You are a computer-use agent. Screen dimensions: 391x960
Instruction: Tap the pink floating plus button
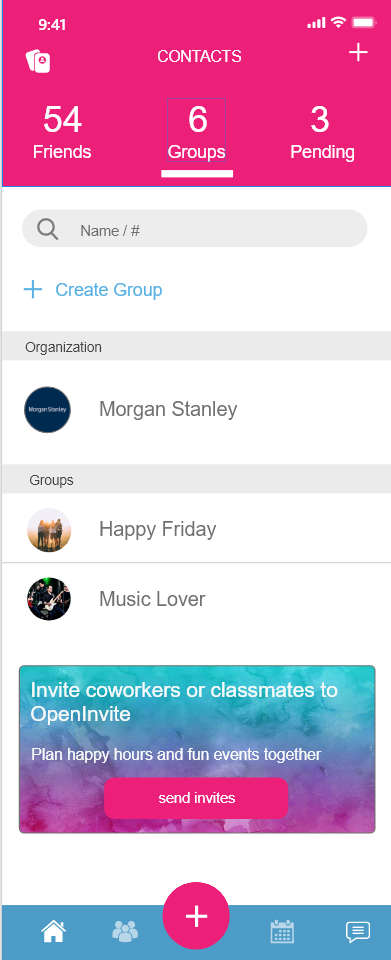coord(196,916)
